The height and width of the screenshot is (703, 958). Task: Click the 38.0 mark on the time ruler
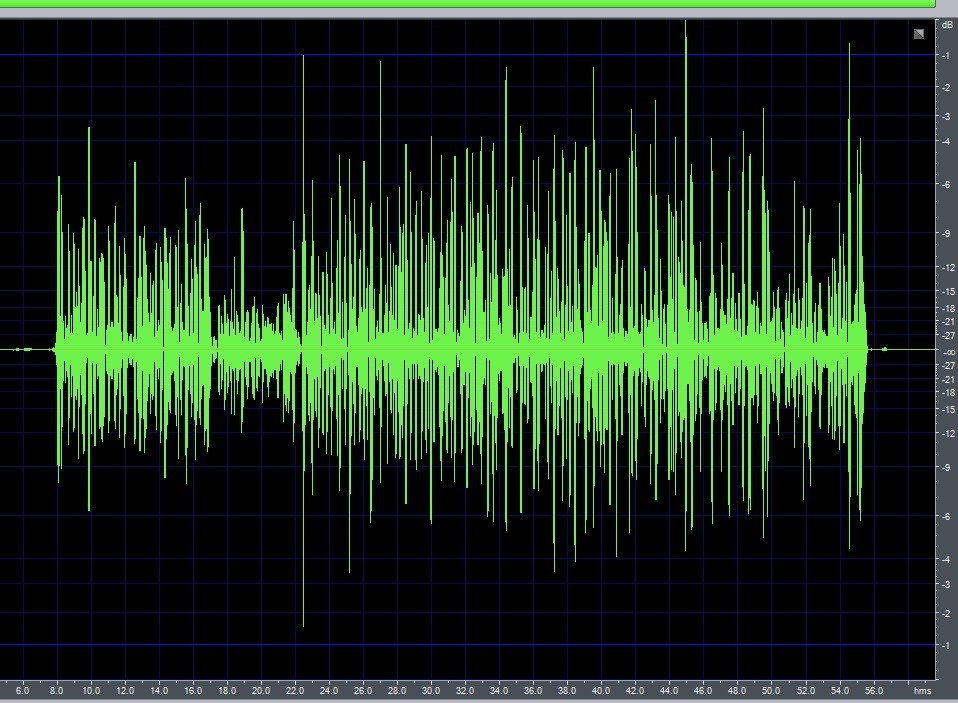tap(567, 691)
